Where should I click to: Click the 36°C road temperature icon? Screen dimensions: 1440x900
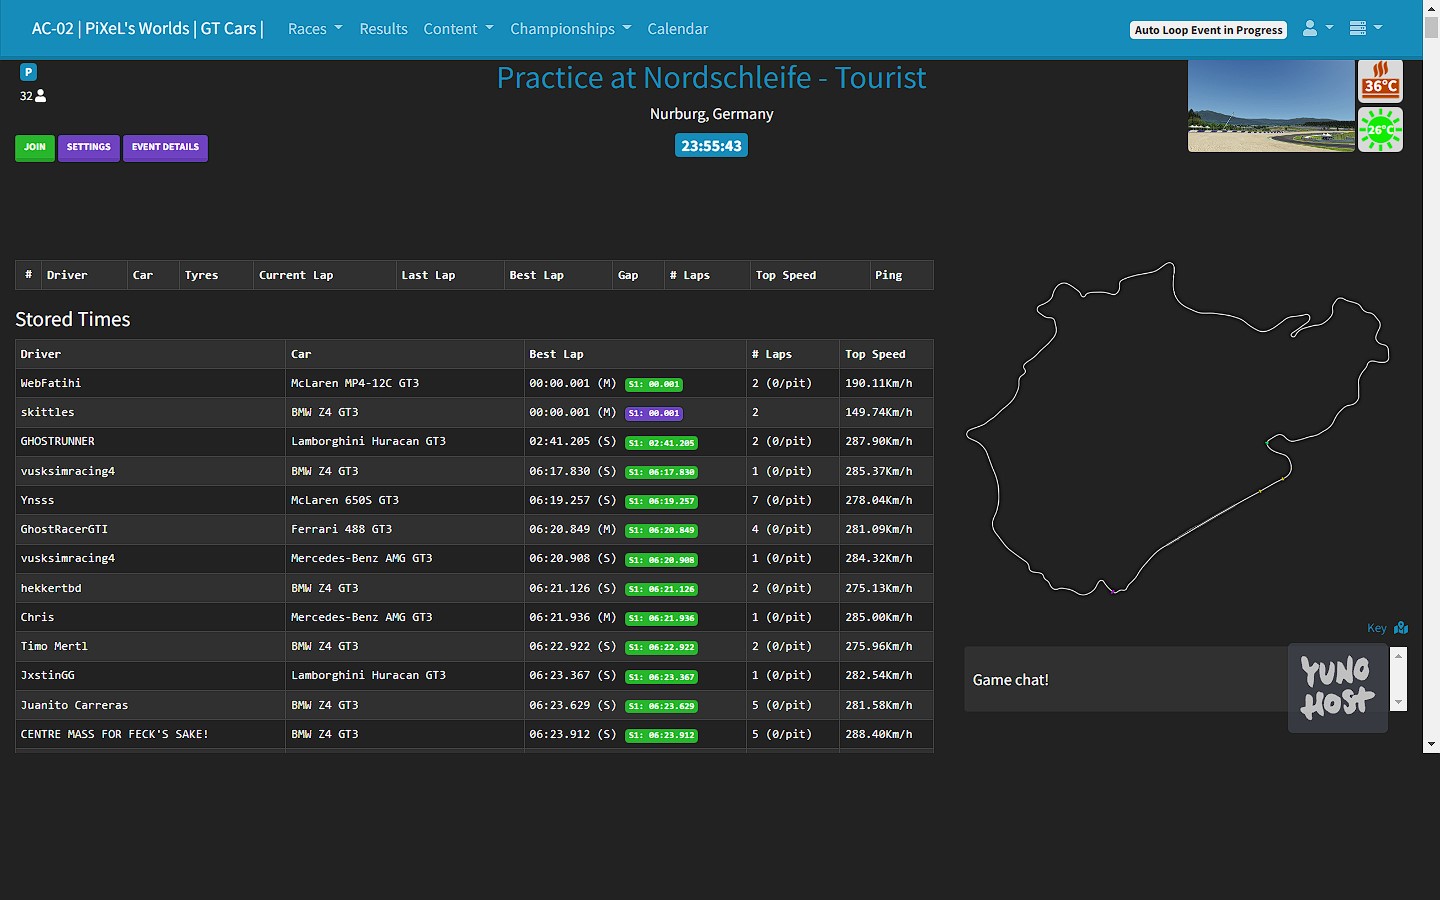[x=1380, y=80]
